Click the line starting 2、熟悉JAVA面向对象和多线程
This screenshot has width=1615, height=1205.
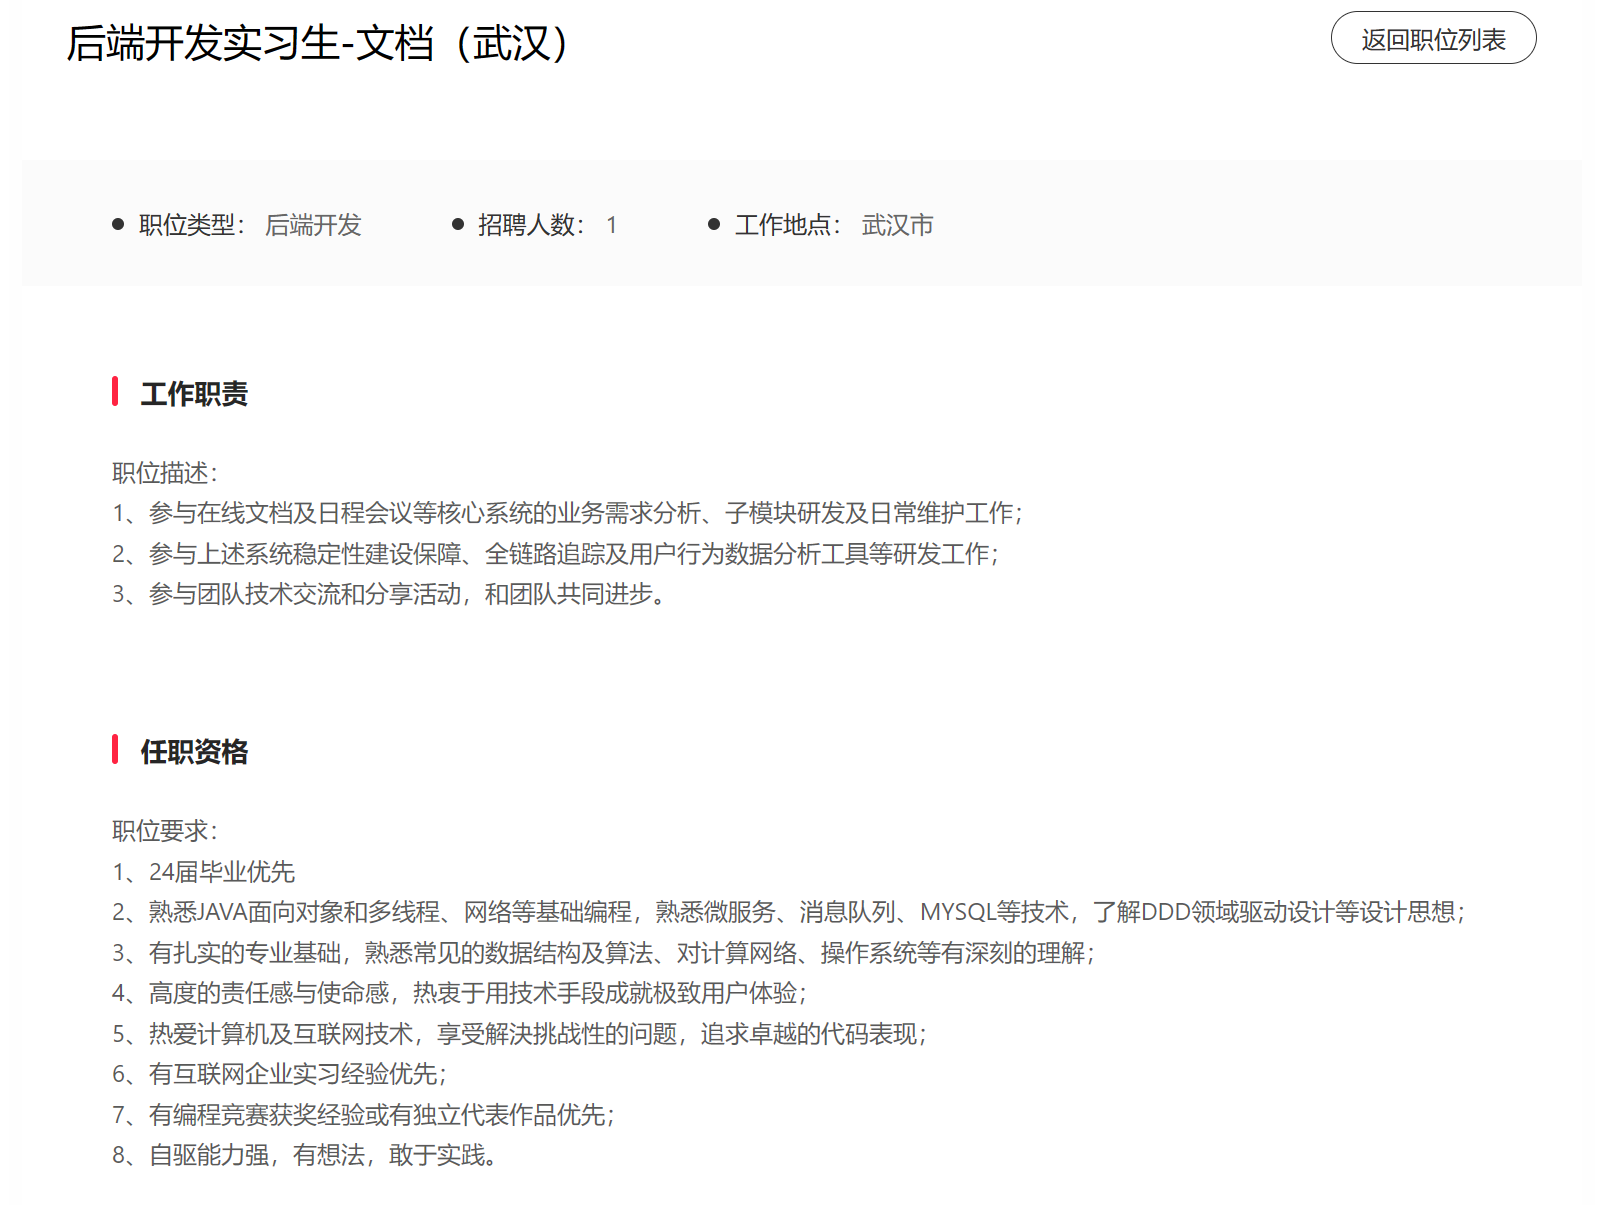789,912
